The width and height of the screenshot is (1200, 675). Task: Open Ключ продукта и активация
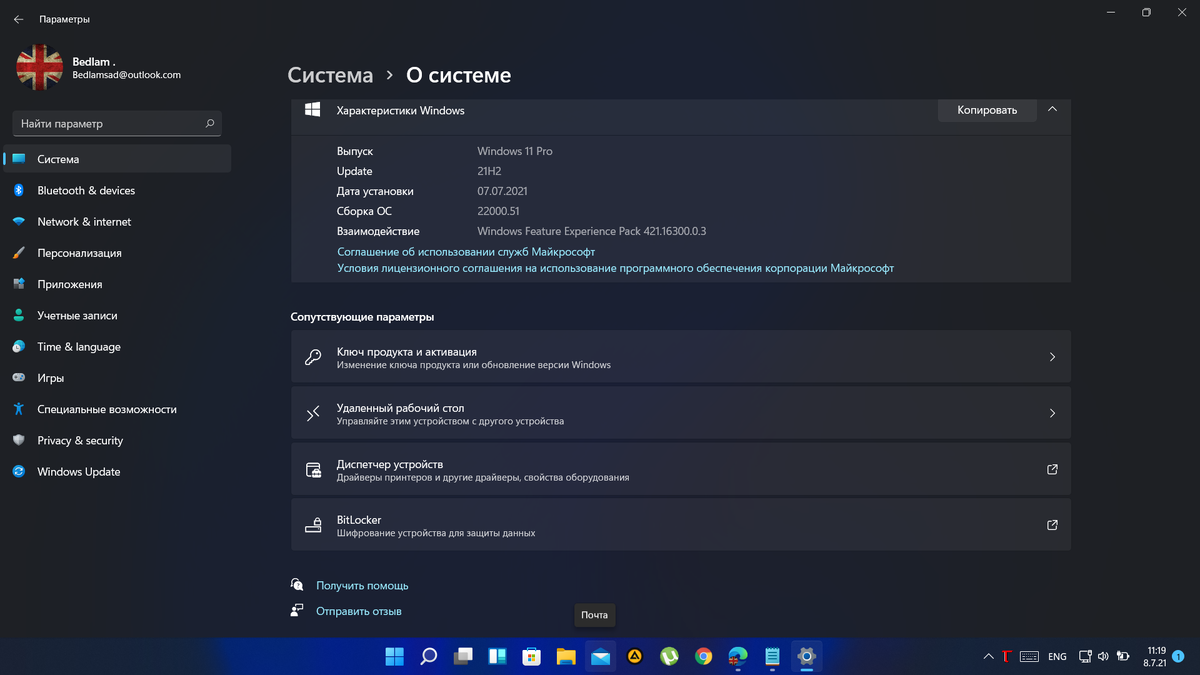[680, 357]
